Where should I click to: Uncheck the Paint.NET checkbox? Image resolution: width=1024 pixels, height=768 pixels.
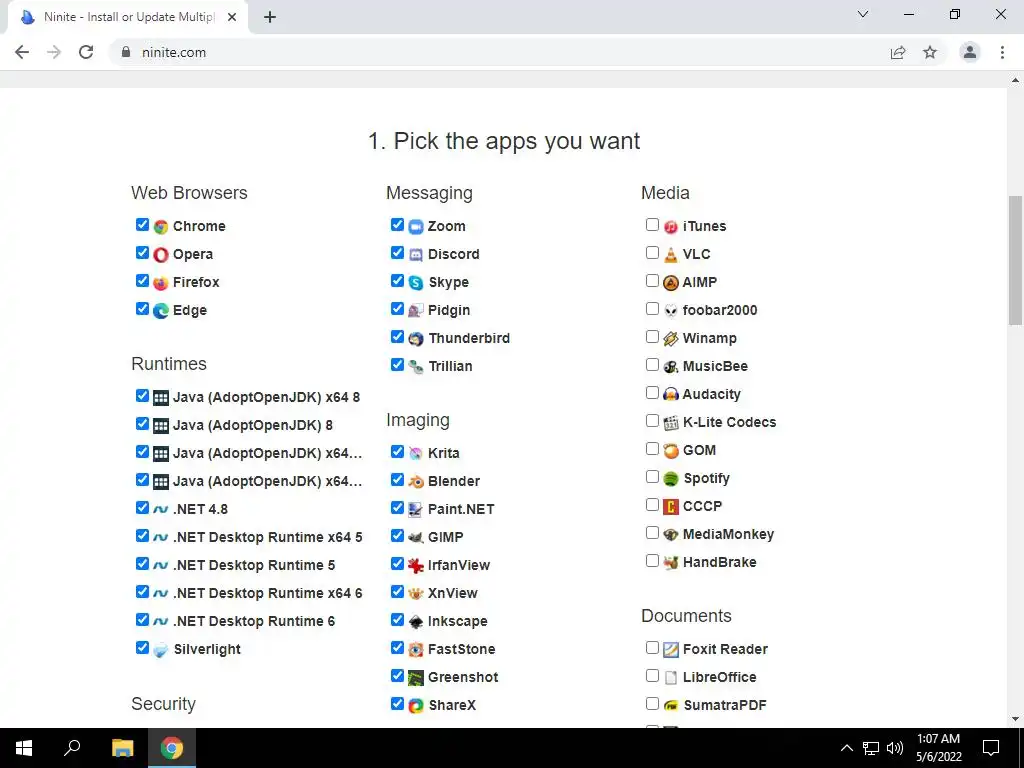[x=397, y=507]
